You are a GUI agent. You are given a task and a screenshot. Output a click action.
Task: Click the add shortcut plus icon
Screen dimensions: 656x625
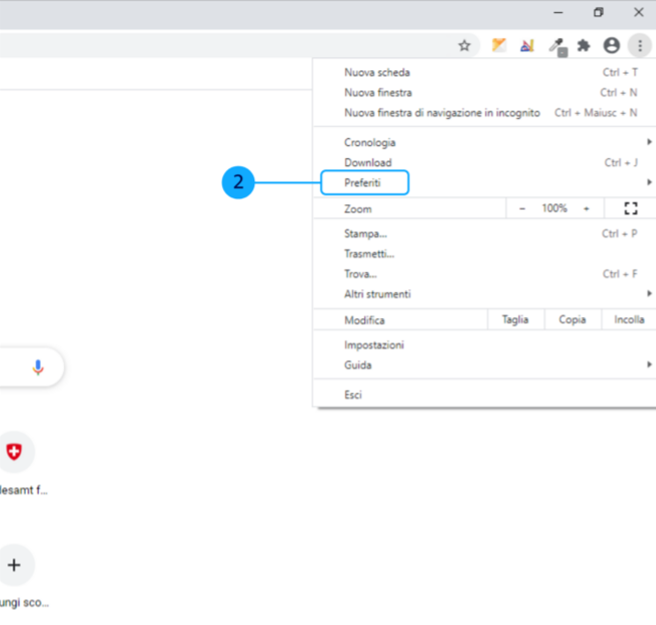14,565
